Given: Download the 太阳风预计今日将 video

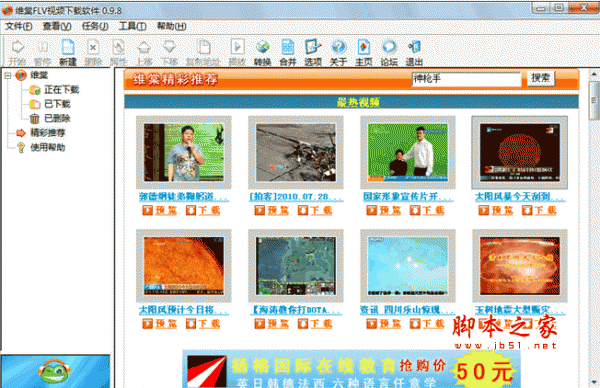Looking at the screenshot, I should point(203,324).
